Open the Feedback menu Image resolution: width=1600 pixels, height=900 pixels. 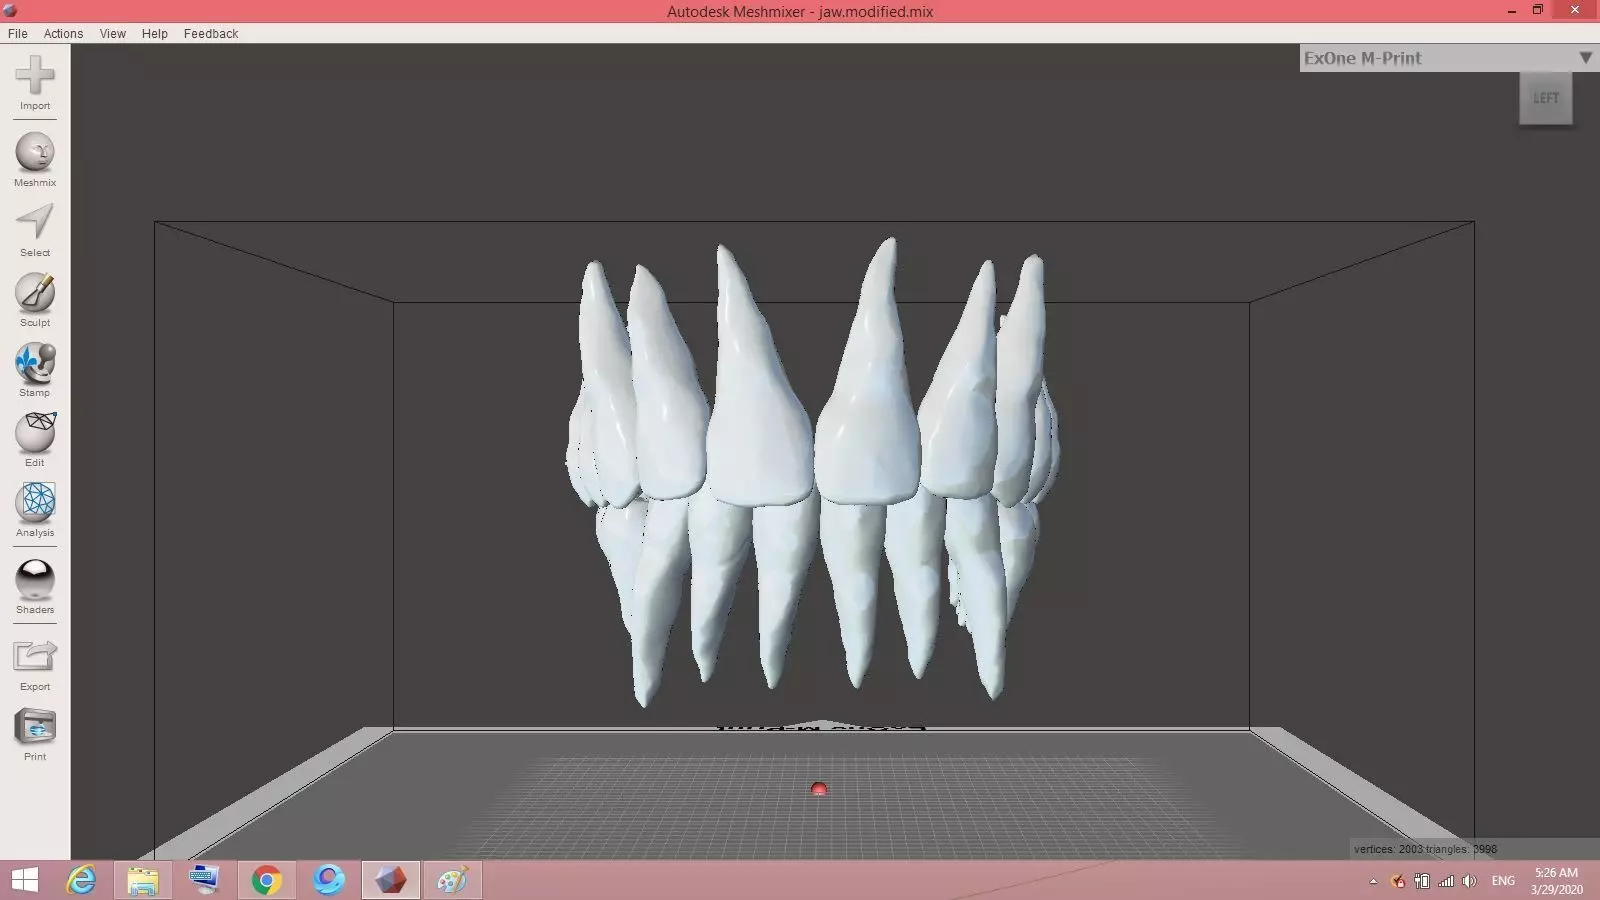coord(211,33)
